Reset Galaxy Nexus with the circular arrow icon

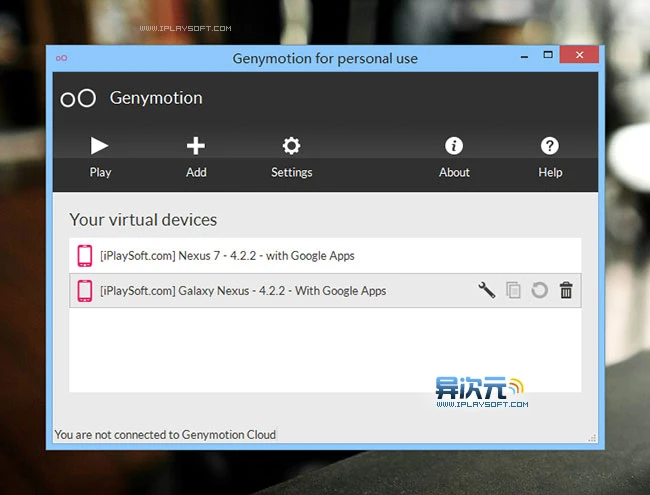(x=539, y=291)
